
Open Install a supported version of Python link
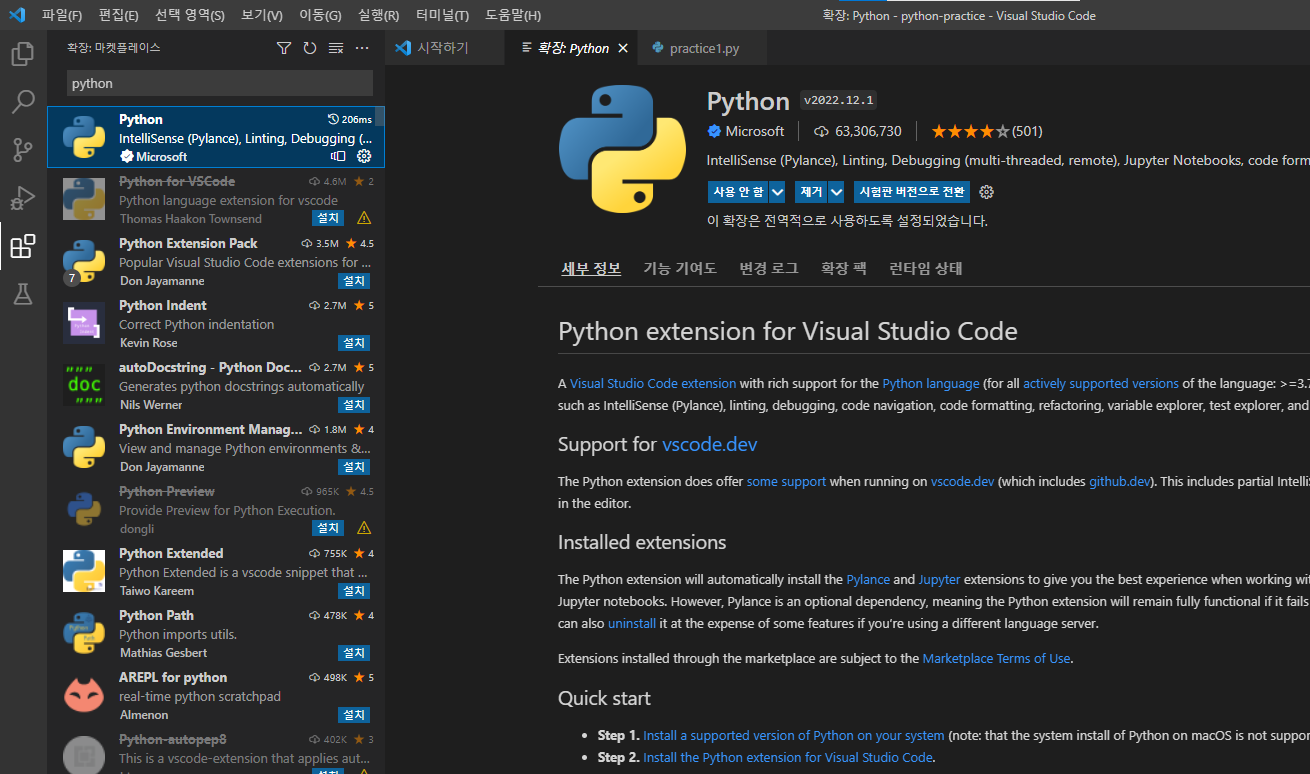pos(794,735)
